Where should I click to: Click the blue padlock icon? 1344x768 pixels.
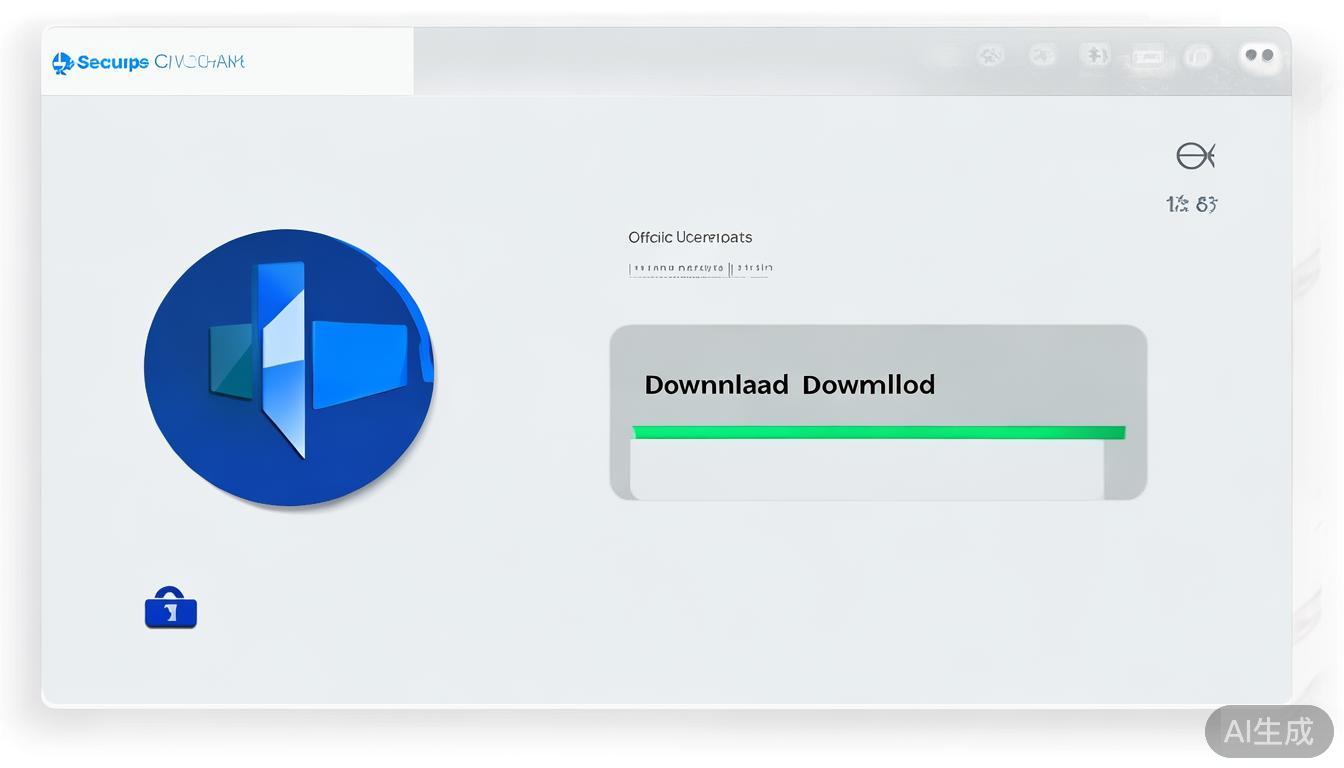coord(171,608)
